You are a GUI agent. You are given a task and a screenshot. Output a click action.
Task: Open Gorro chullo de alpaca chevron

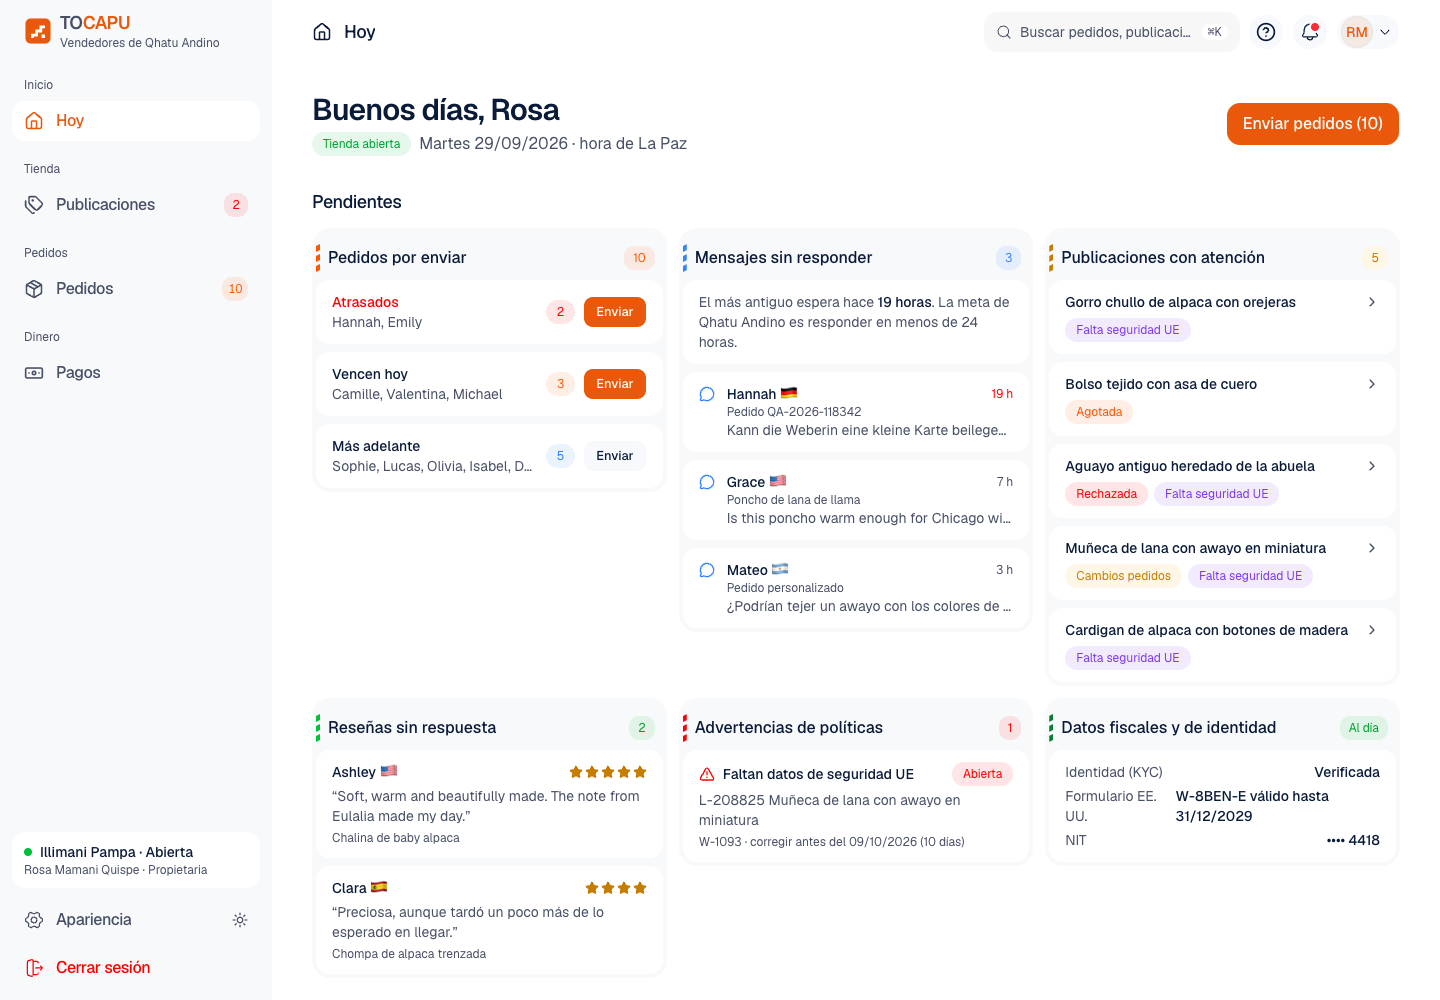pos(1372,302)
